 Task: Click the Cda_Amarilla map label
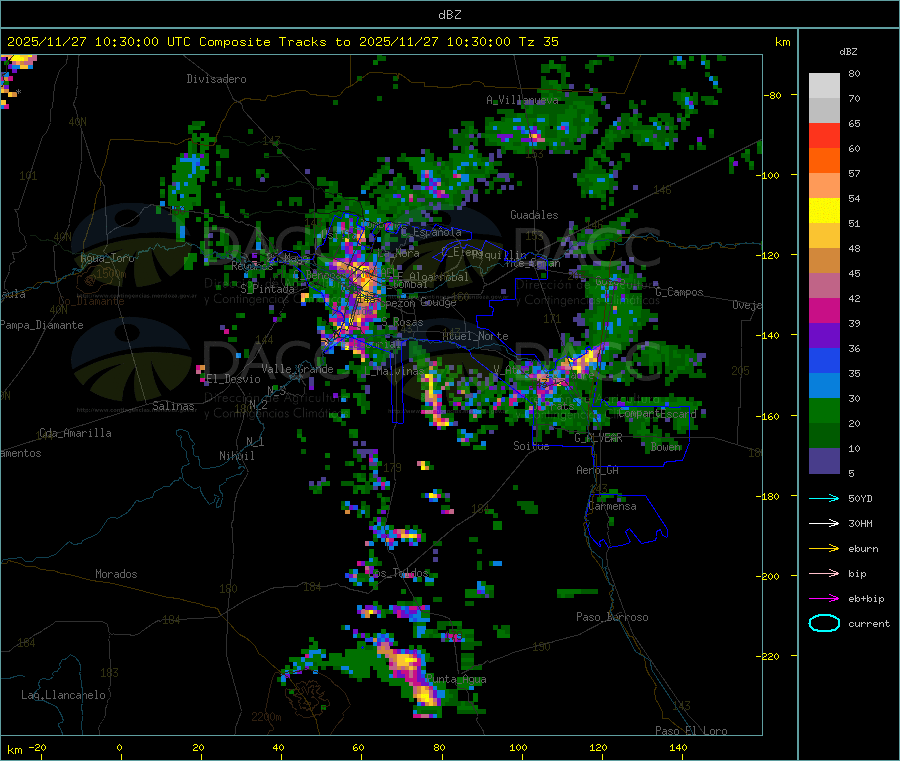click(75, 433)
